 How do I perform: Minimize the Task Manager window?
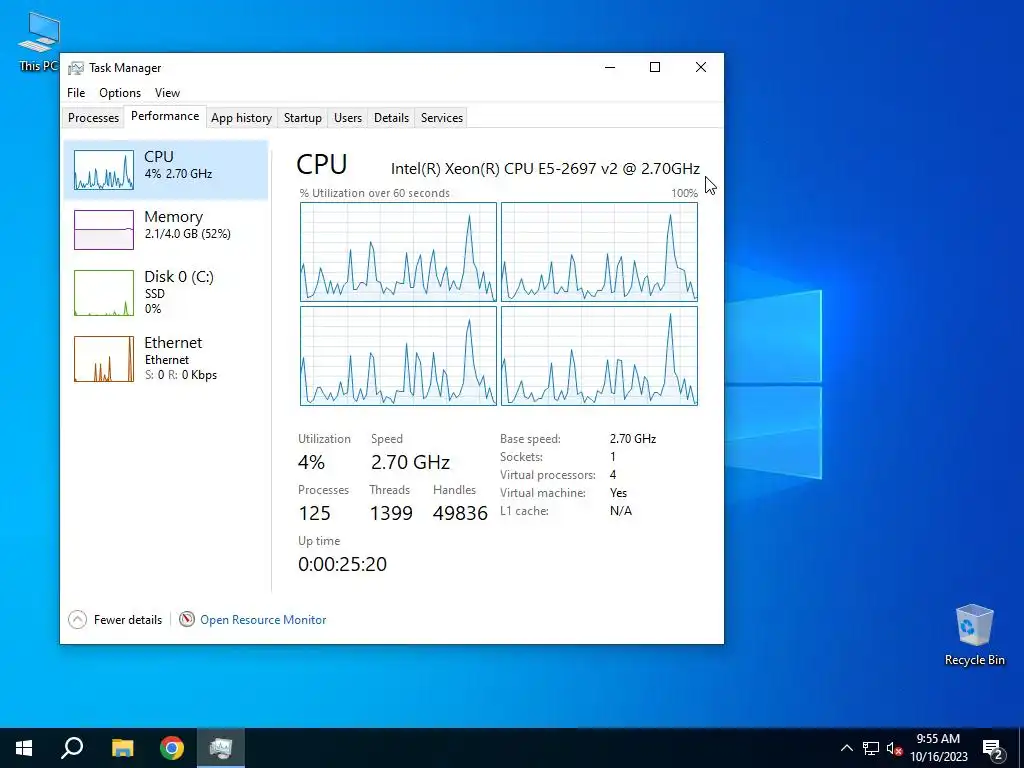point(610,67)
